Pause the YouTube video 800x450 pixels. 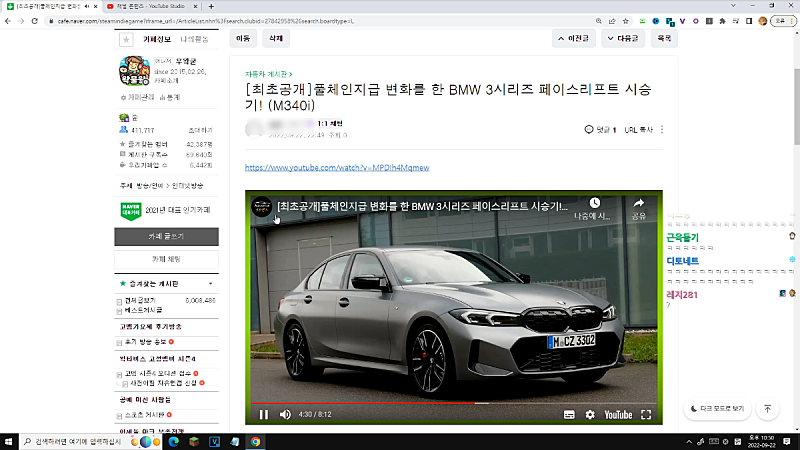pos(264,415)
